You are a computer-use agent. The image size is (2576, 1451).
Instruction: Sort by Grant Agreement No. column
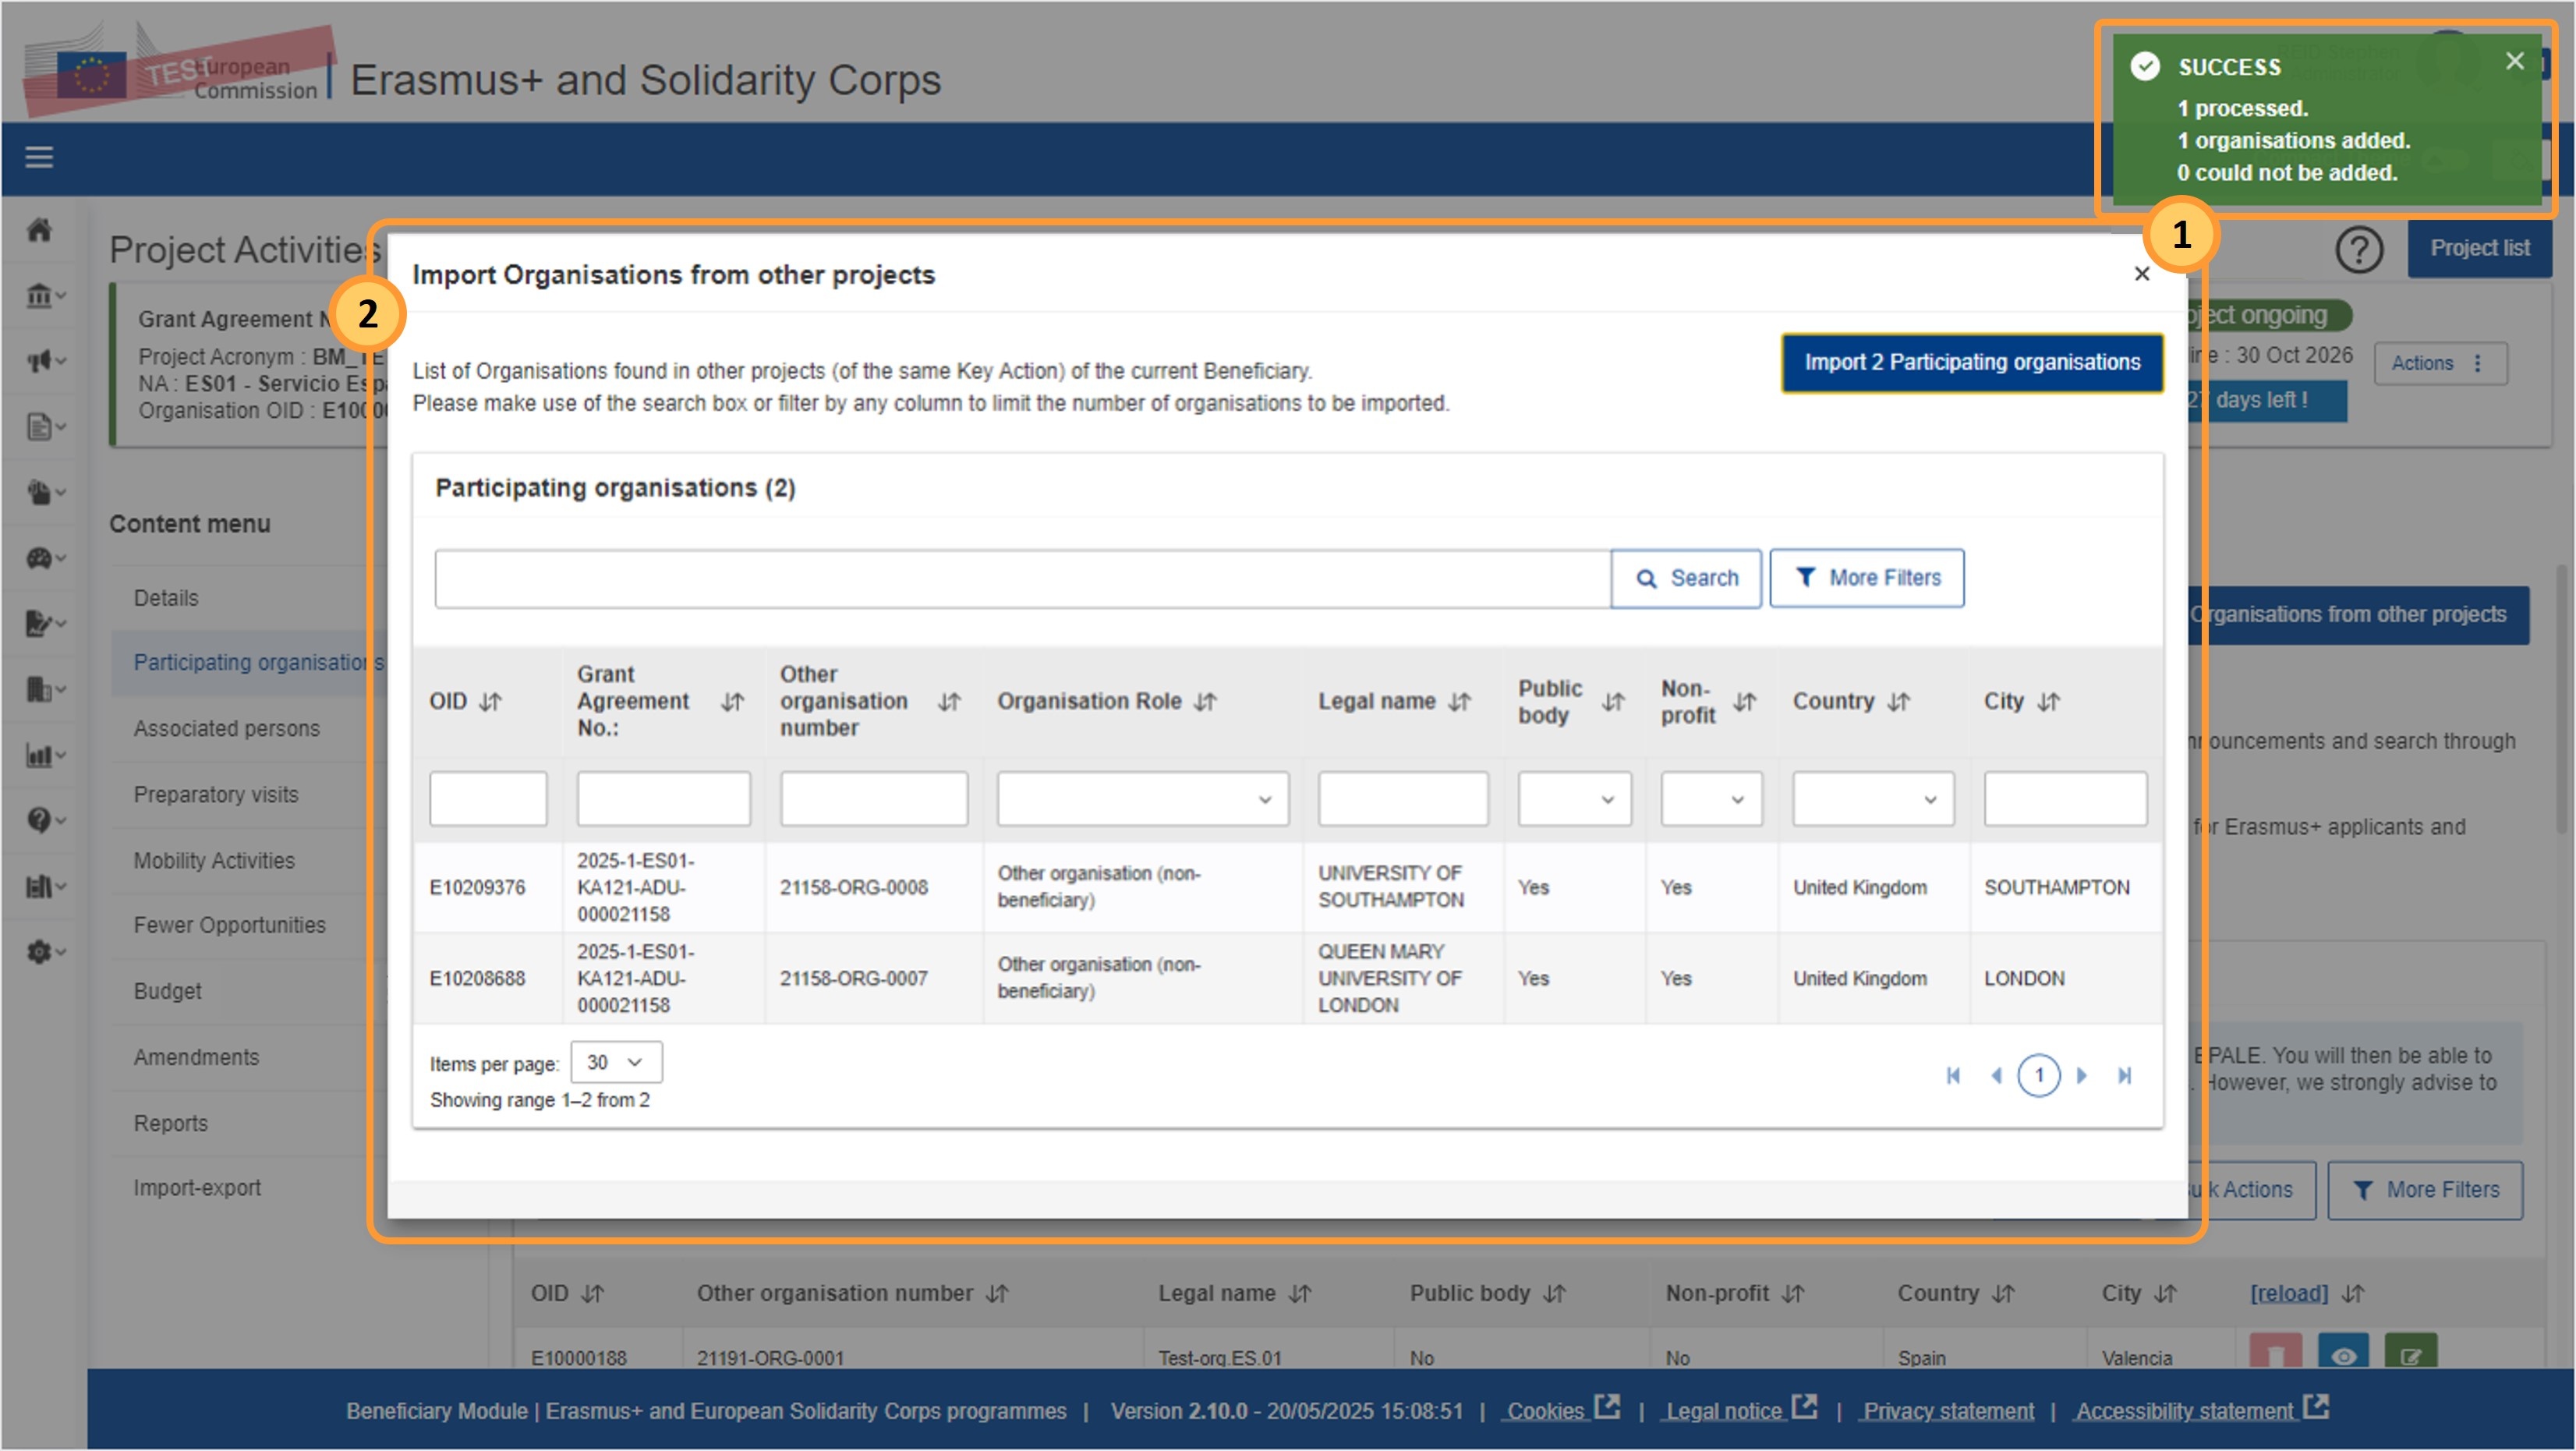(732, 702)
